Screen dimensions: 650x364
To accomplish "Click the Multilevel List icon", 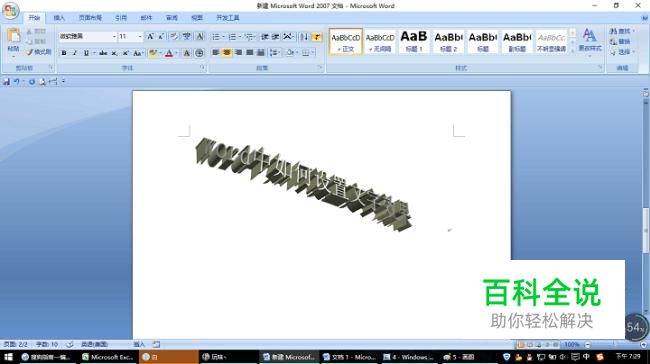I will pyautogui.click(x=249, y=37).
